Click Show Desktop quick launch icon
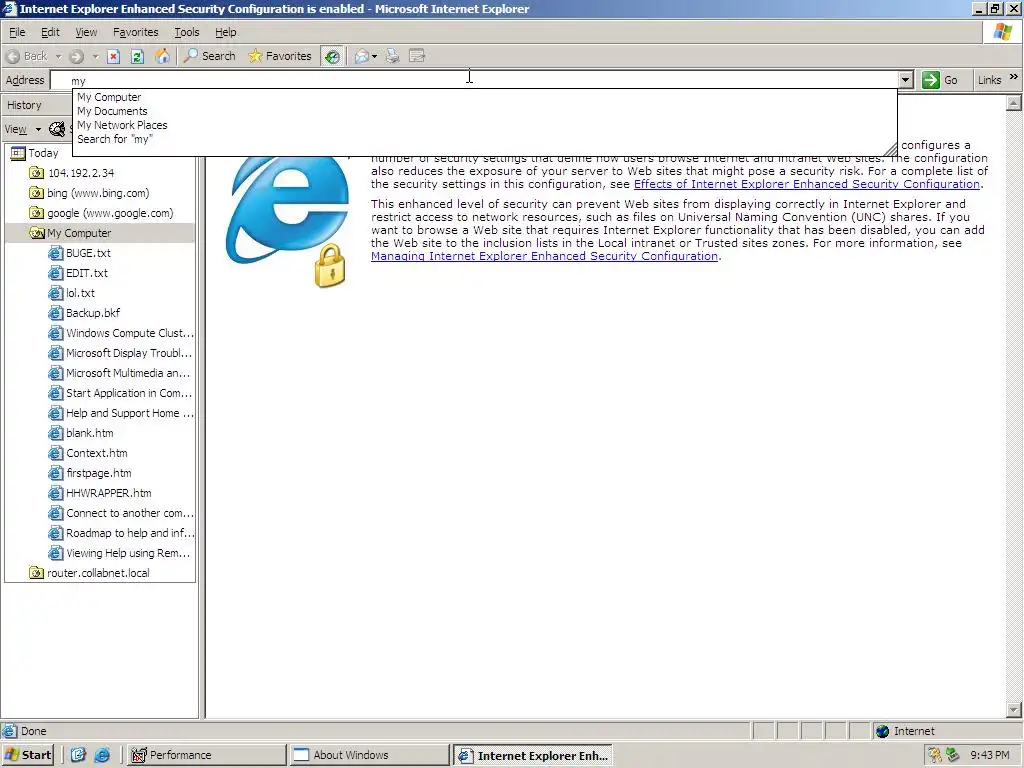The image size is (1024, 768). 78,755
